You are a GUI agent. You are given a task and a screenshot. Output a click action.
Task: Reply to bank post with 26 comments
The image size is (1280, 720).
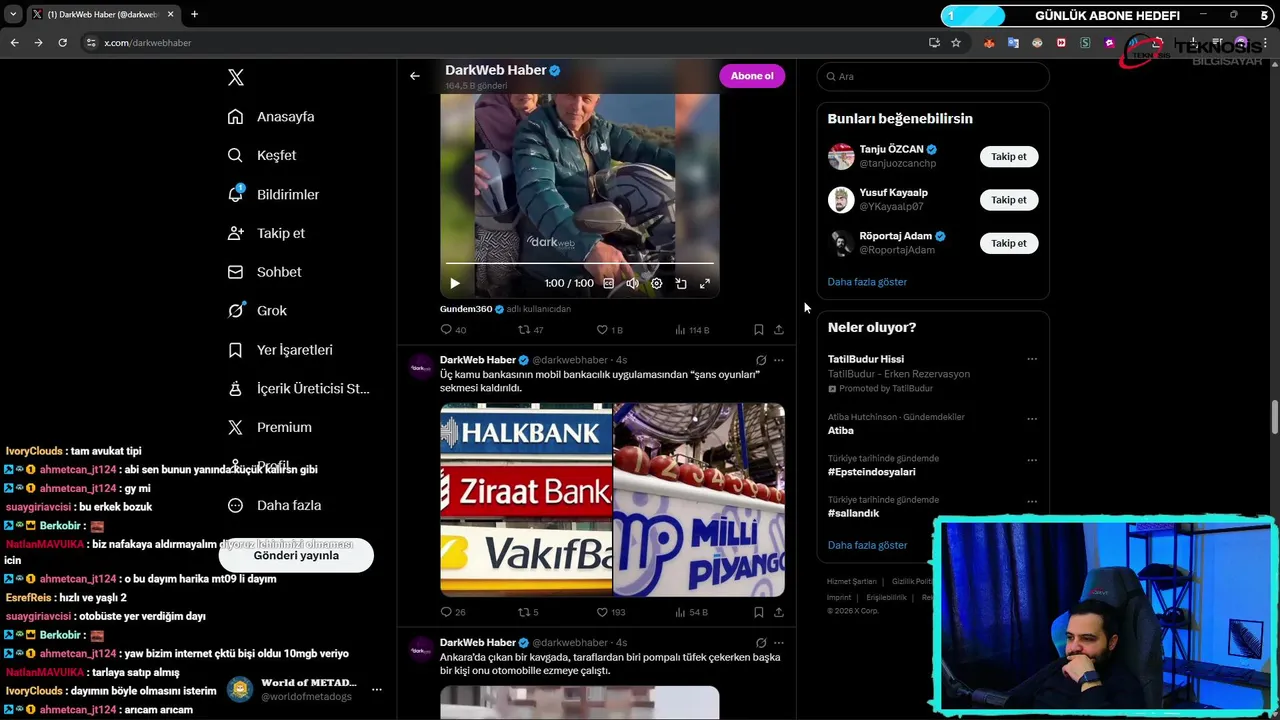click(x=453, y=612)
